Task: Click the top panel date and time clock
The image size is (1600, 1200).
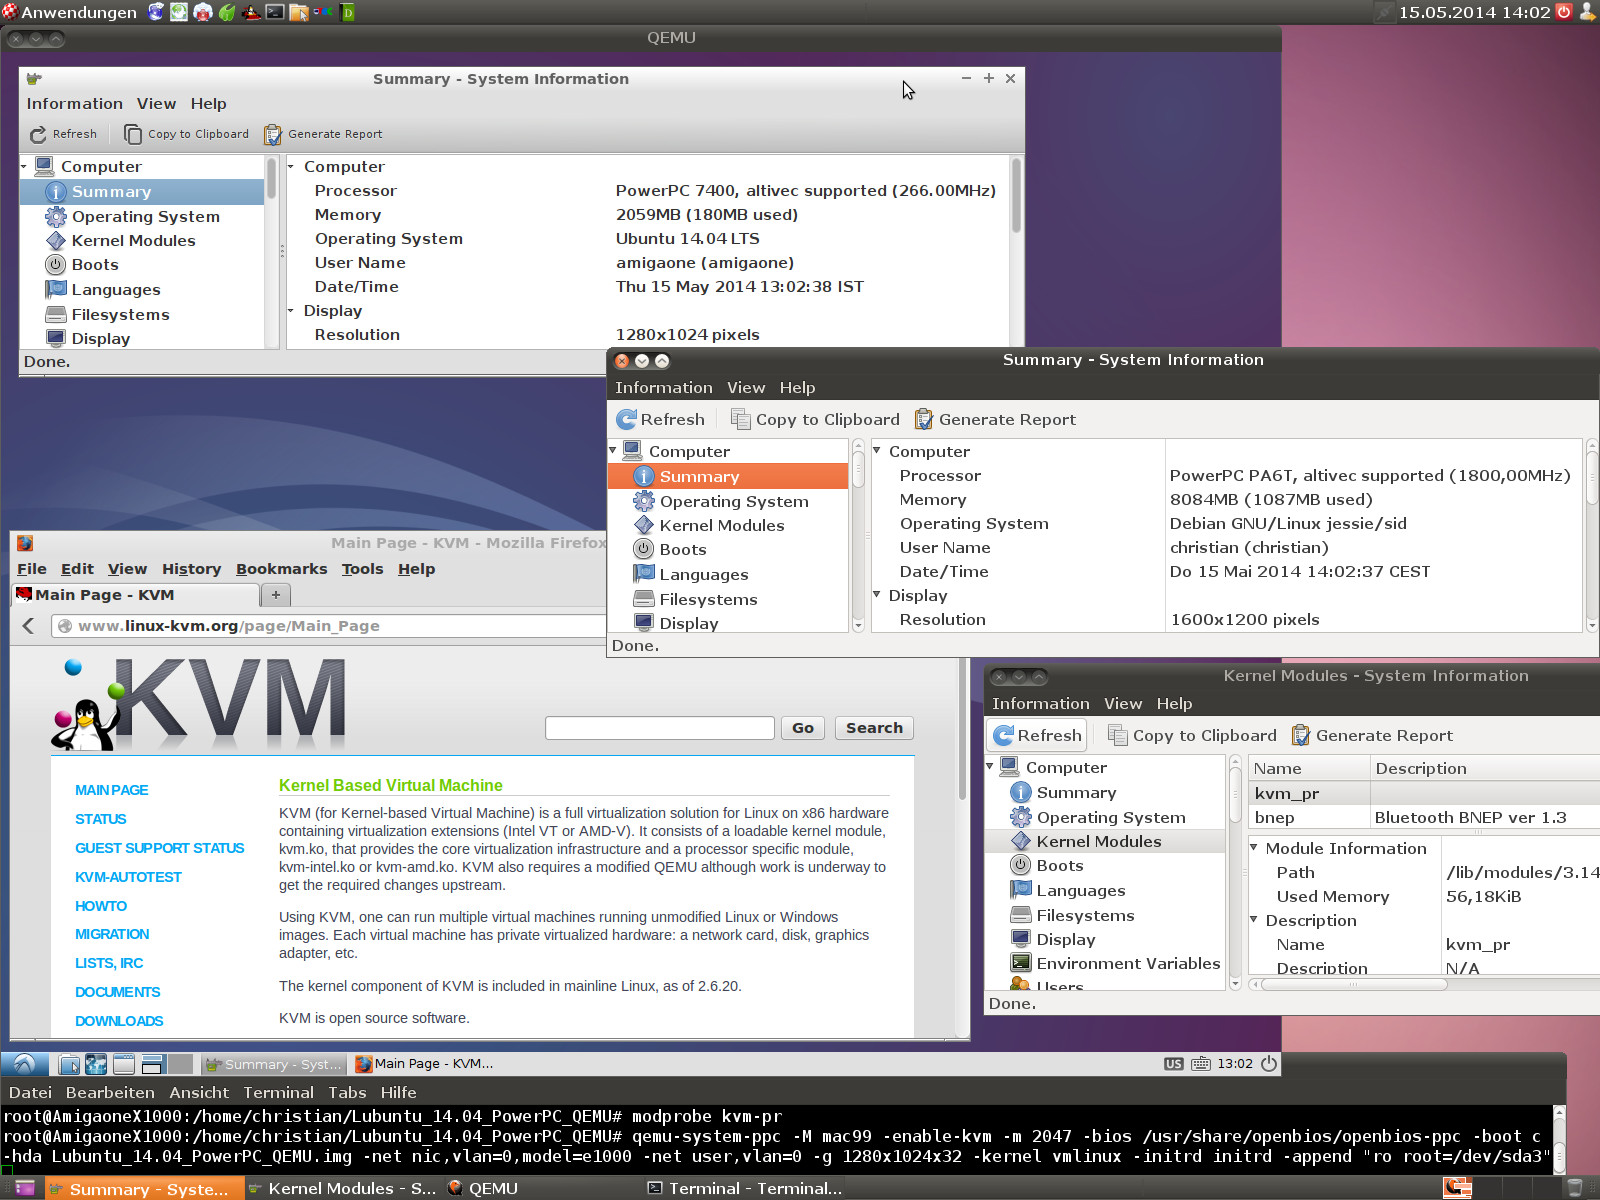Action: [1474, 12]
